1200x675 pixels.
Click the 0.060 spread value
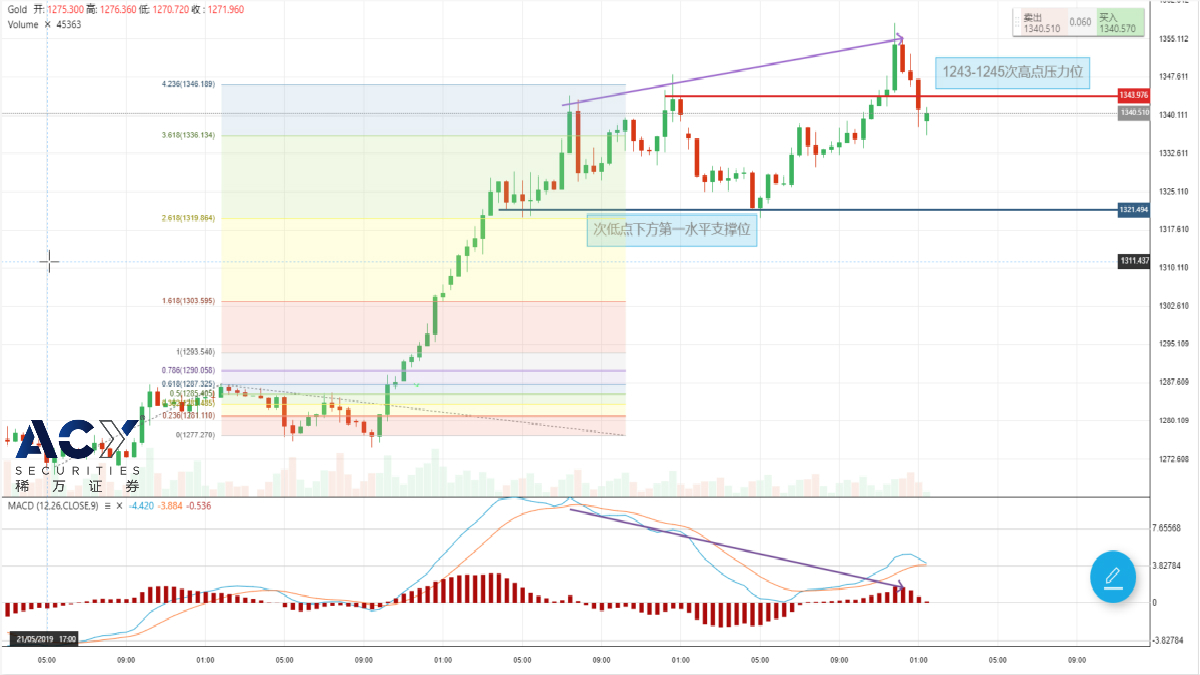click(1080, 21)
